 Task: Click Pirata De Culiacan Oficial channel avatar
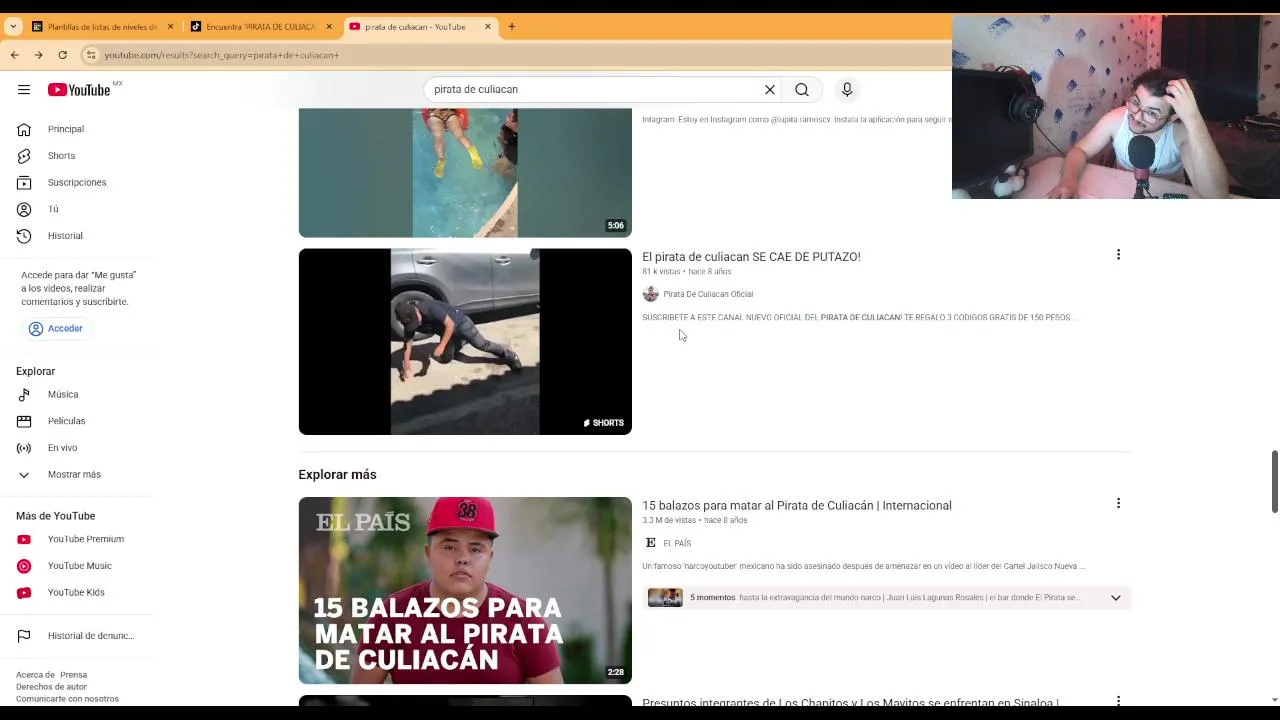651,294
